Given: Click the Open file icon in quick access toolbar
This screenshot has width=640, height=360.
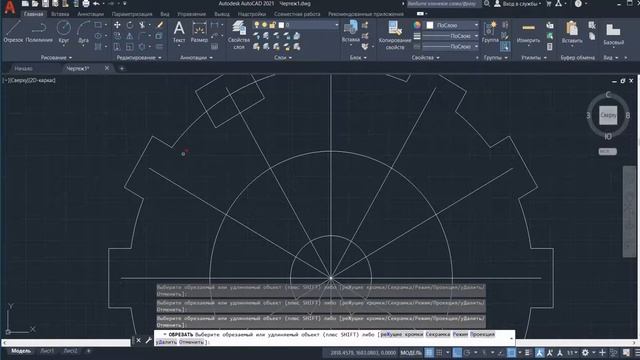Looking at the screenshot, I should (35, 4).
